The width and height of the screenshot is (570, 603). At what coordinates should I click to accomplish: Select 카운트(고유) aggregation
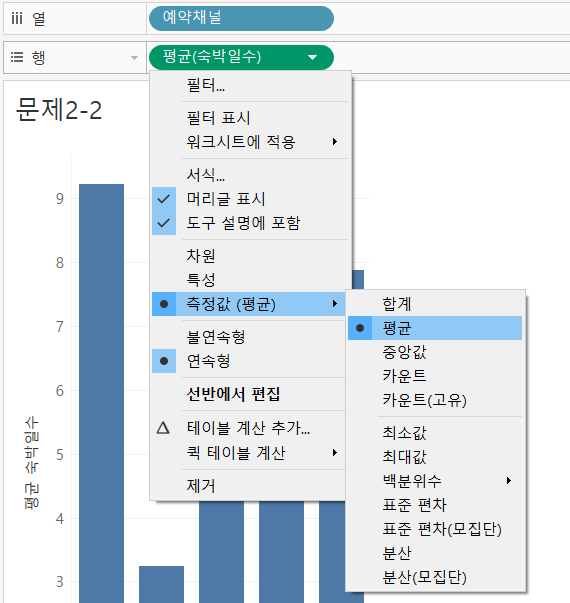click(435, 400)
